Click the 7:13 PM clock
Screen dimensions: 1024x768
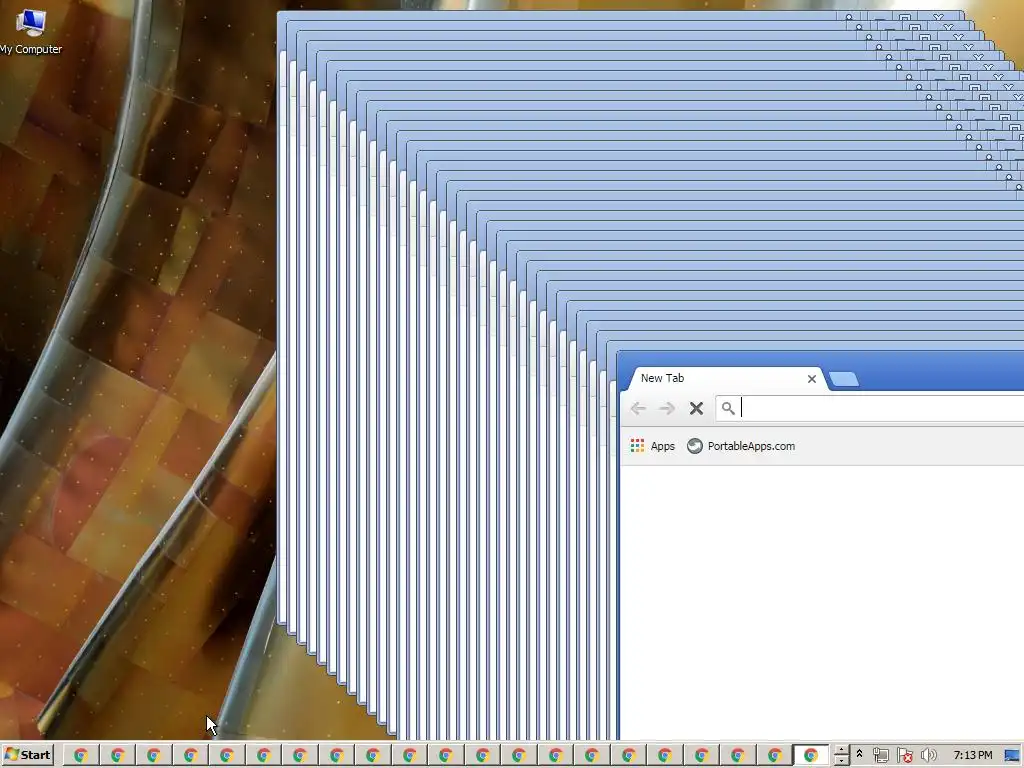click(972, 756)
